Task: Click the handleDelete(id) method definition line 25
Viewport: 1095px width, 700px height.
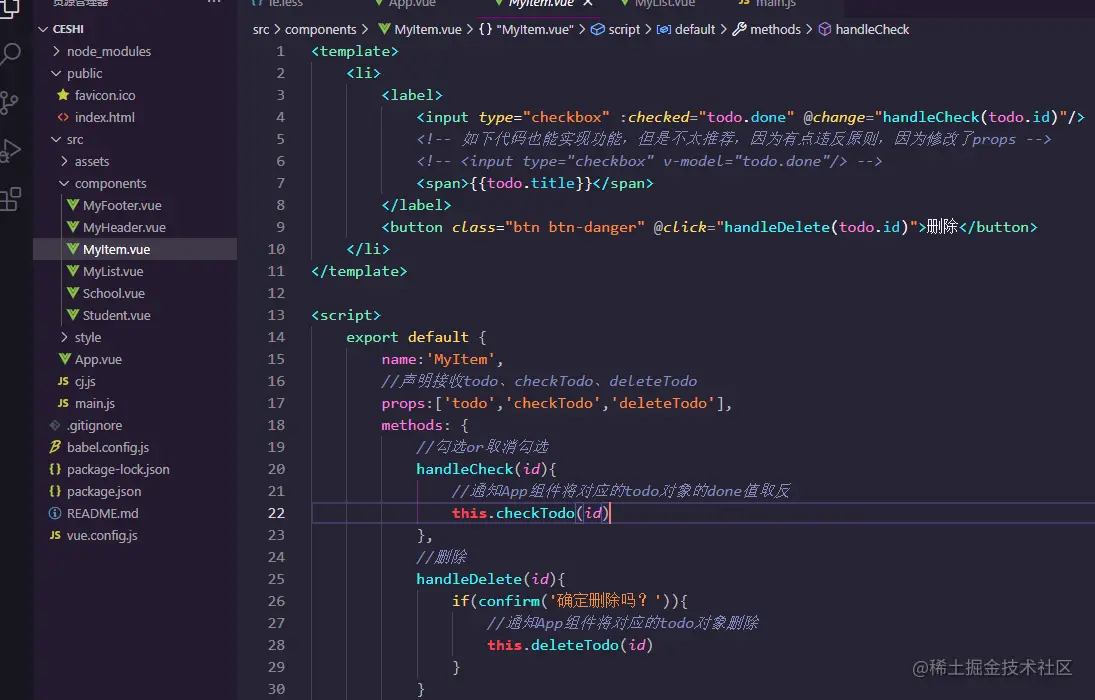Action: click(x=491, y=579)
